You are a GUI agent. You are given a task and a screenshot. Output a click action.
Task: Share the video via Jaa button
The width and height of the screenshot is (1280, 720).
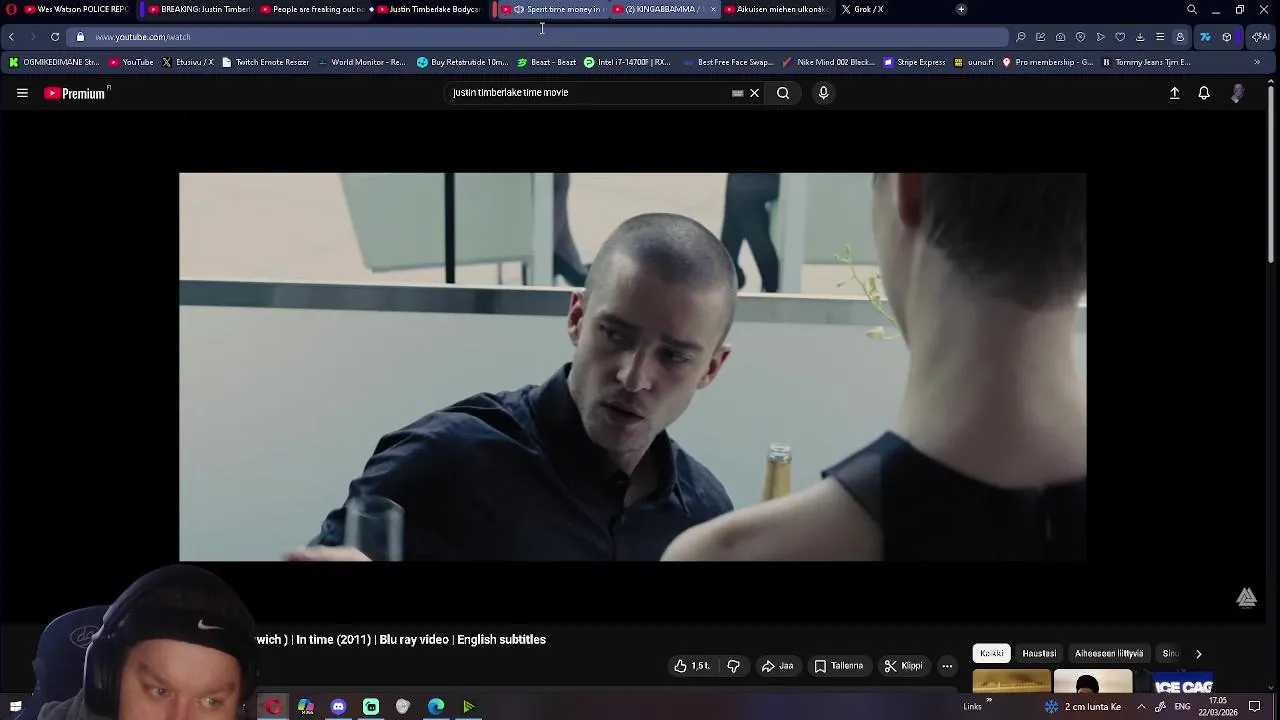[x=777, y=666]
